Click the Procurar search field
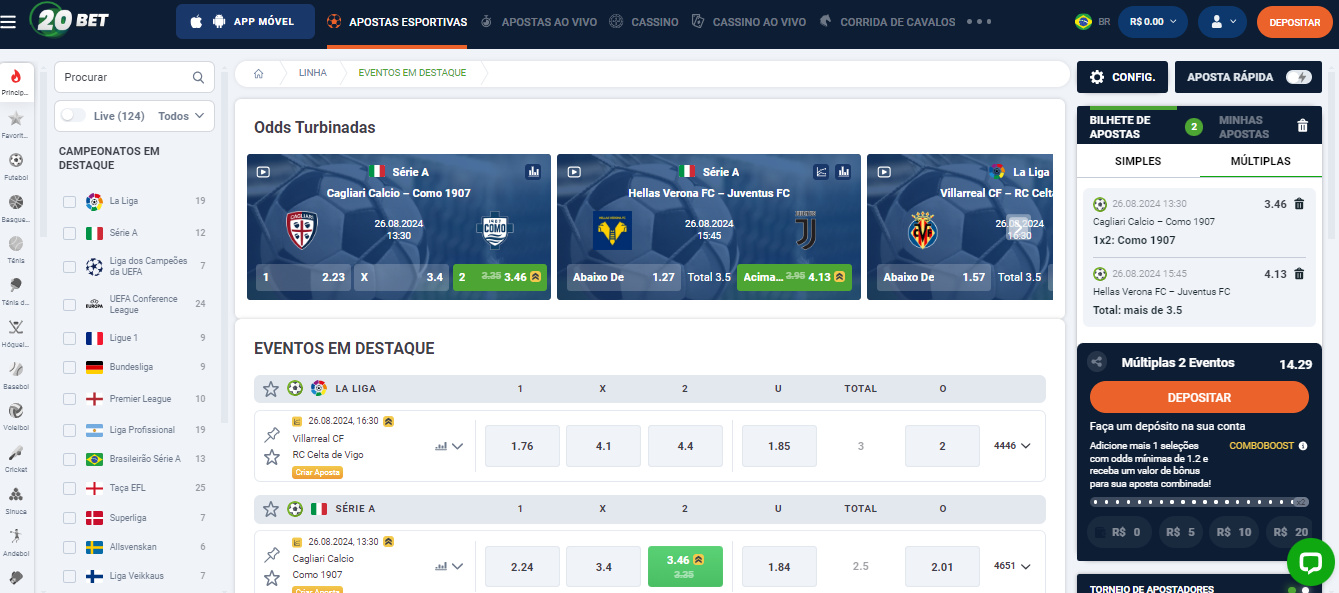The height and width of the screenshot is (593, 1339). pos(134,77)
